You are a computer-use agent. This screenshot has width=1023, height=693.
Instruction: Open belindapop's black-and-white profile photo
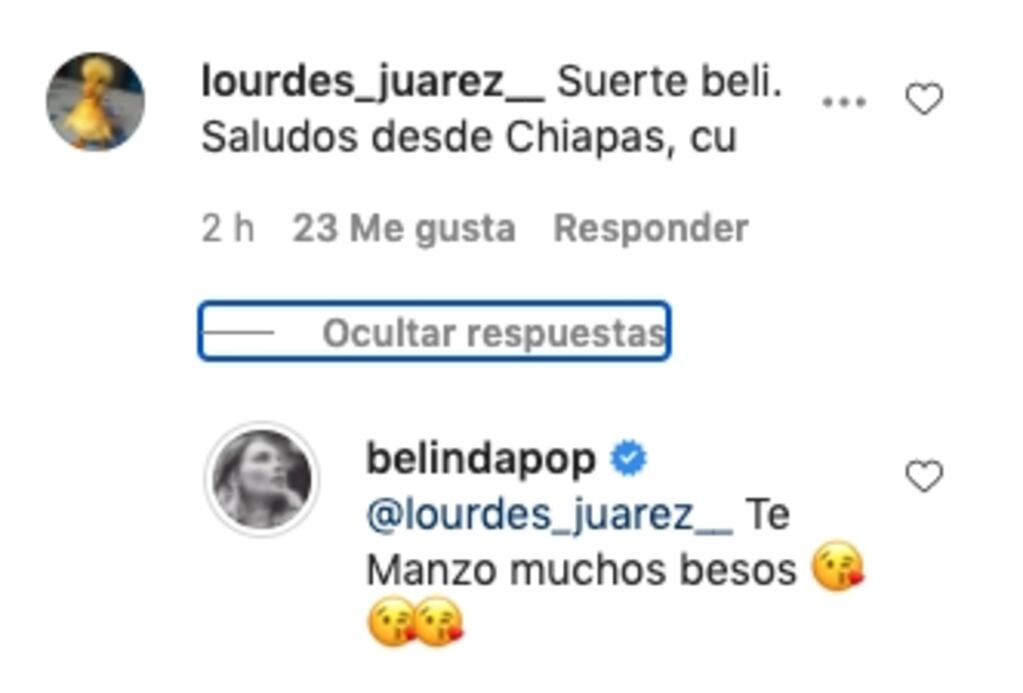(262, 478)
